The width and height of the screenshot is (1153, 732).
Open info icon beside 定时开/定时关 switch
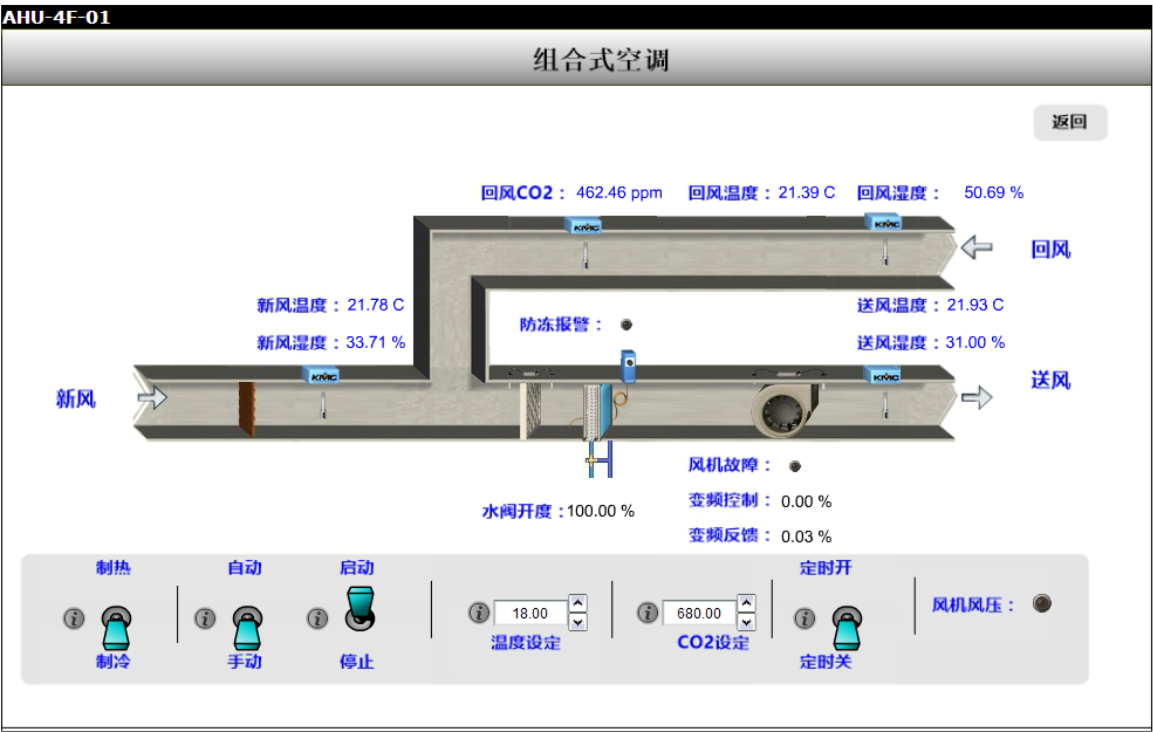point(804,618)
